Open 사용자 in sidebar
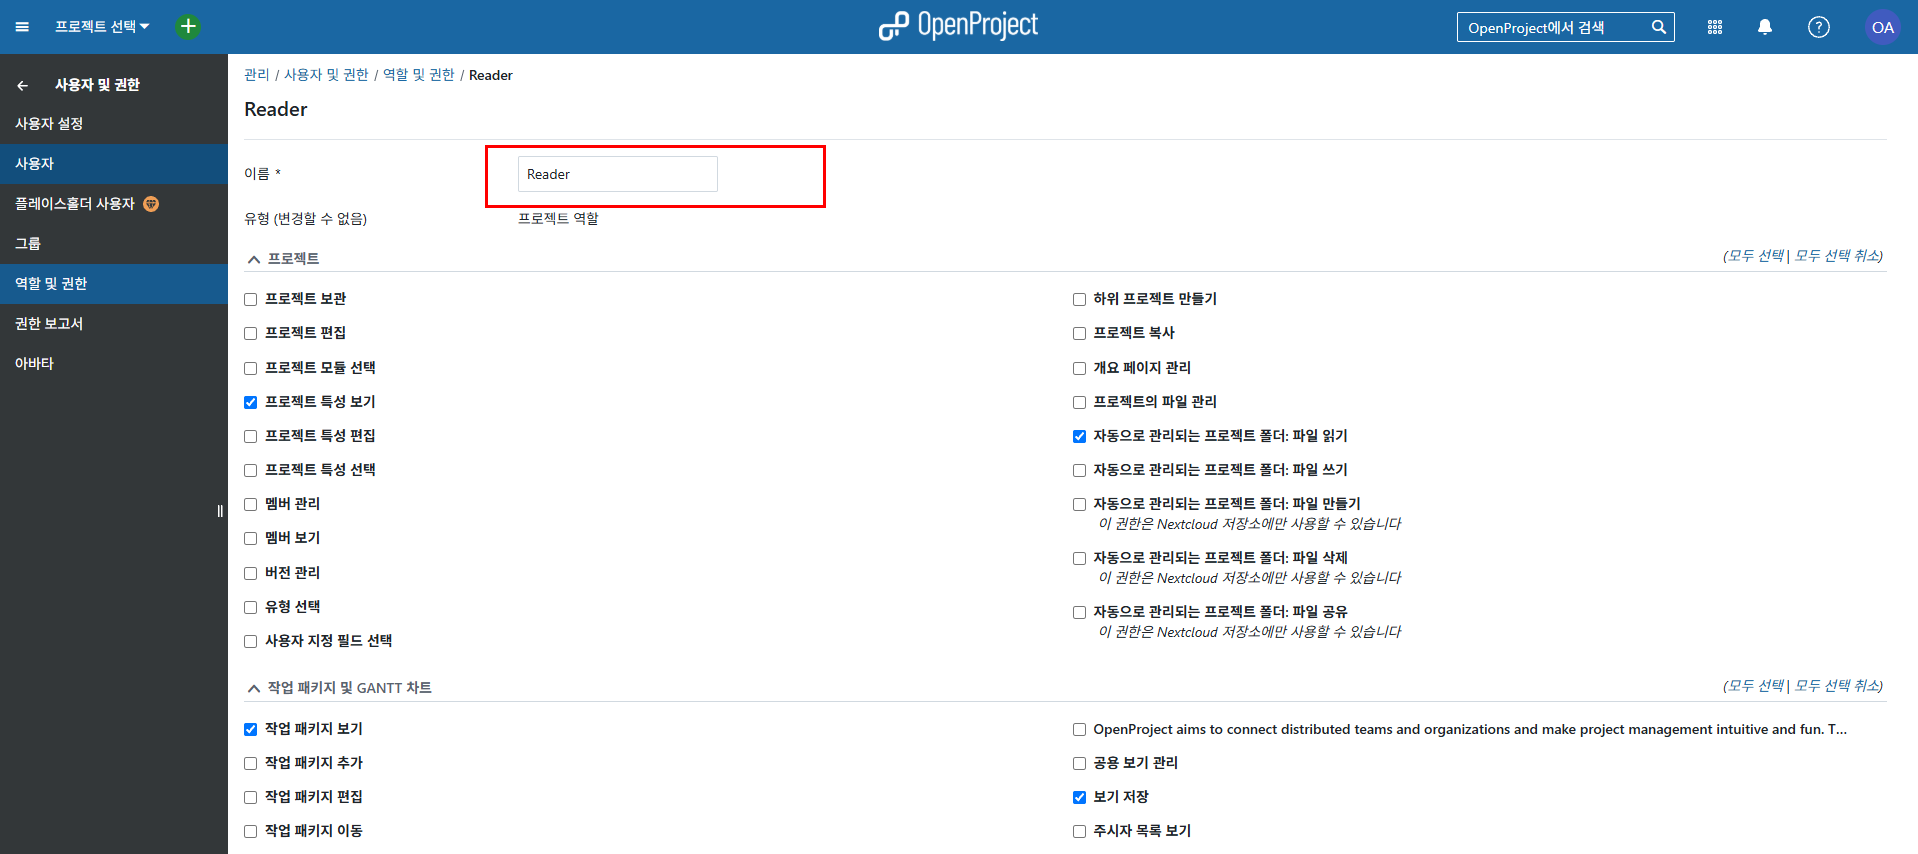The height and width of the screenshot is (854, 1918). point(114,164)
